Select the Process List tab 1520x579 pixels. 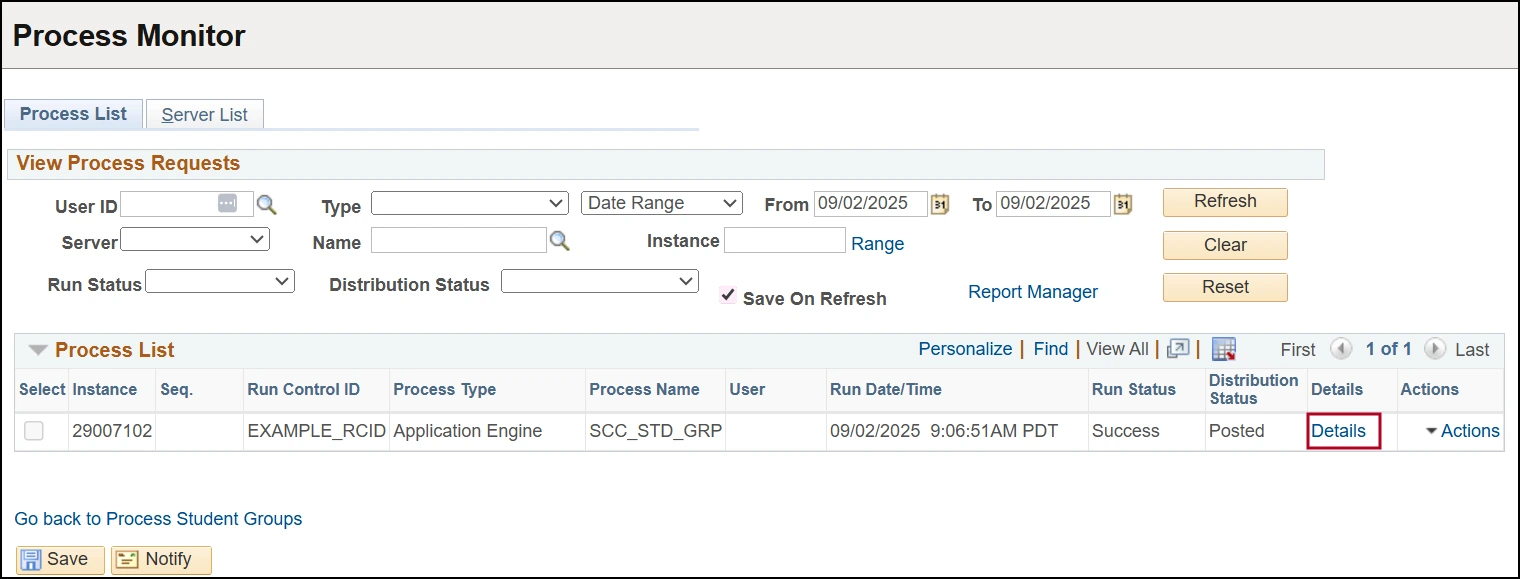click(73, 114)
